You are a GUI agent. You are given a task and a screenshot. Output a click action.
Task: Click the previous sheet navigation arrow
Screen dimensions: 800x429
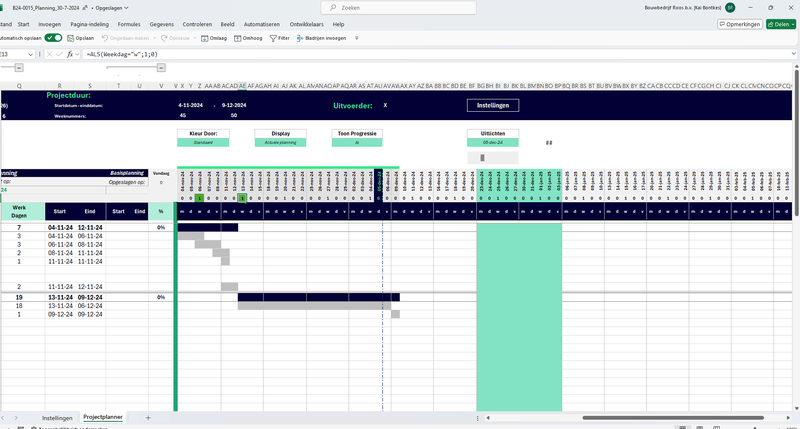point(3,418)
